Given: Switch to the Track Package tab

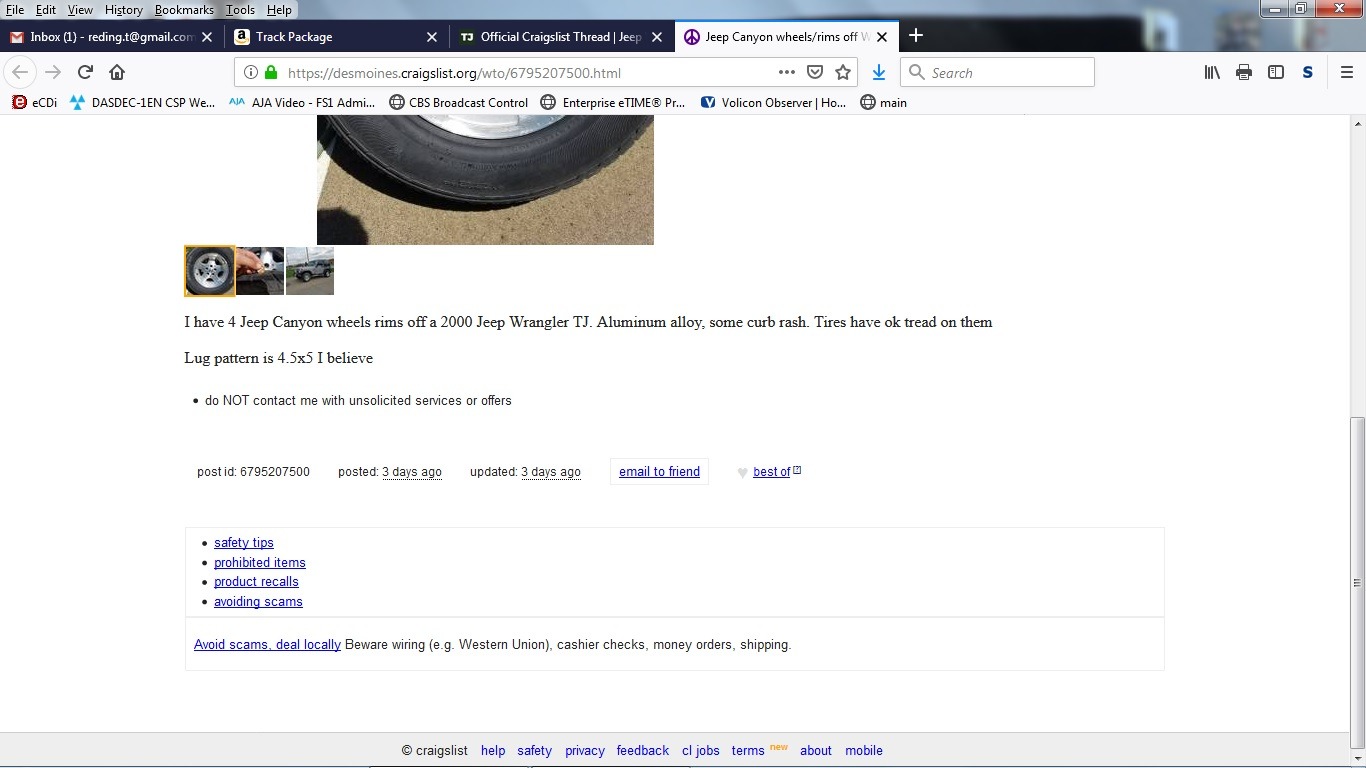Looking at the screenshot, I should [x=330, y=37].
